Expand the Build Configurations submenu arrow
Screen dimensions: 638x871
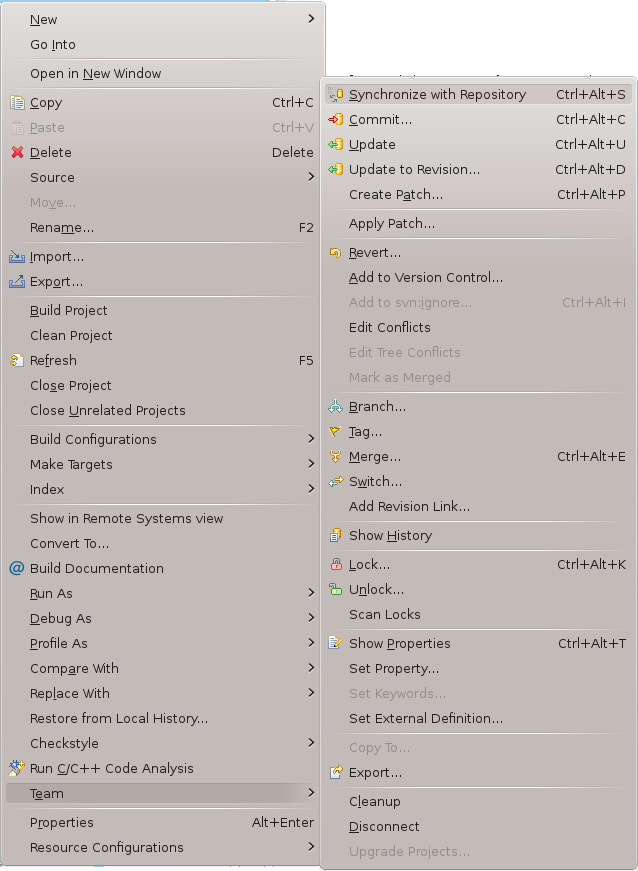[311, 439]
